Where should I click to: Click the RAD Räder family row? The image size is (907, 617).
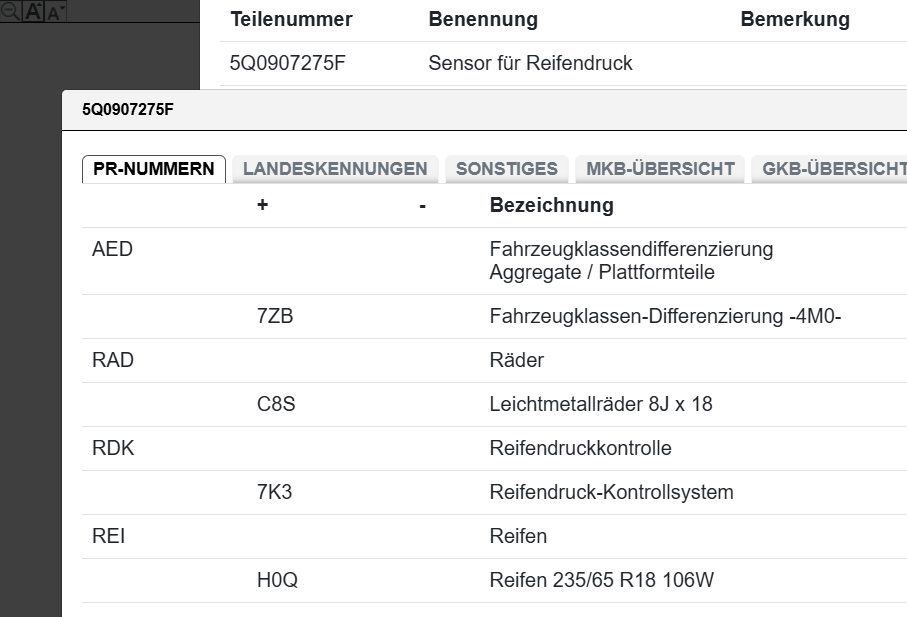click(112, 360)
